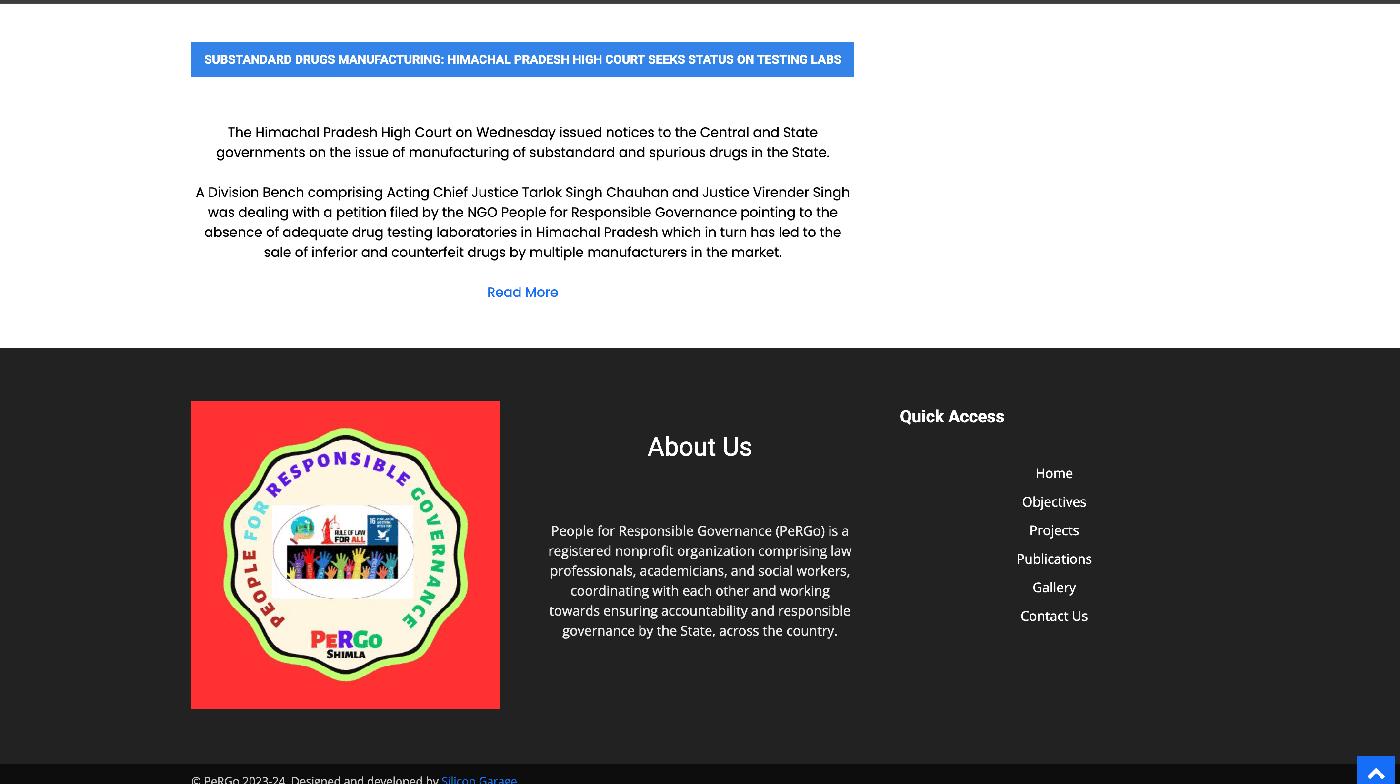Visit the Gallery footer link
Screen dimensions: 1400x784
pyautogui.click(x=1053, y=587)
